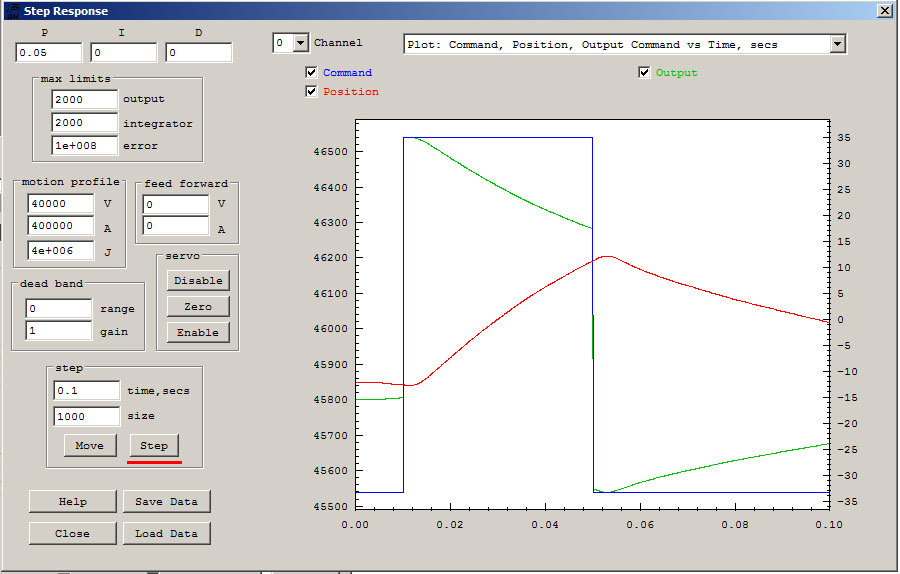Click the servo Disable button
Viewport: 900px width, 574px height.
coord(198,281)
